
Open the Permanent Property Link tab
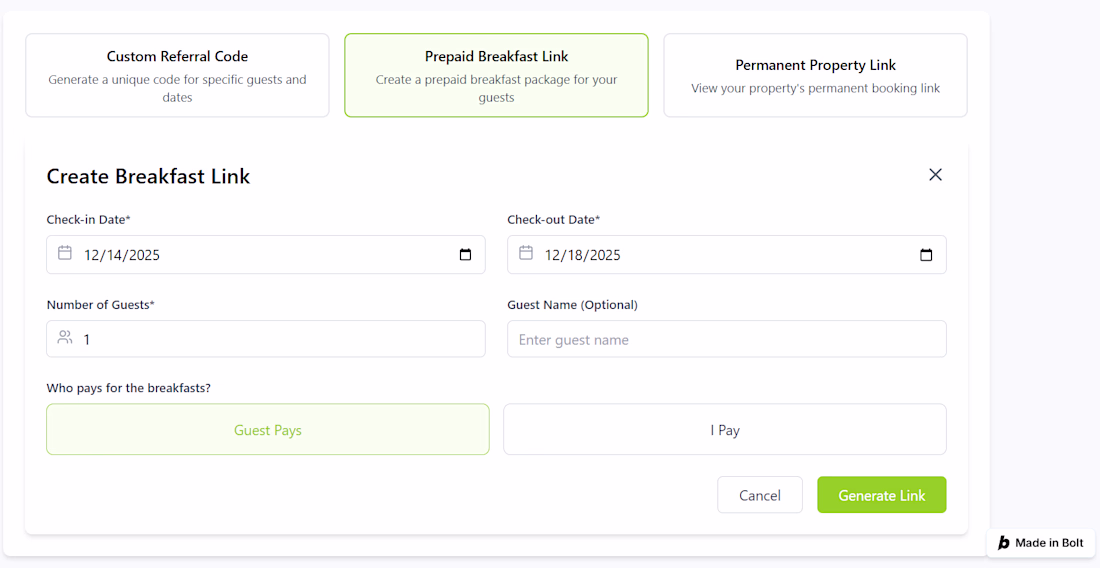coord(815,75)
